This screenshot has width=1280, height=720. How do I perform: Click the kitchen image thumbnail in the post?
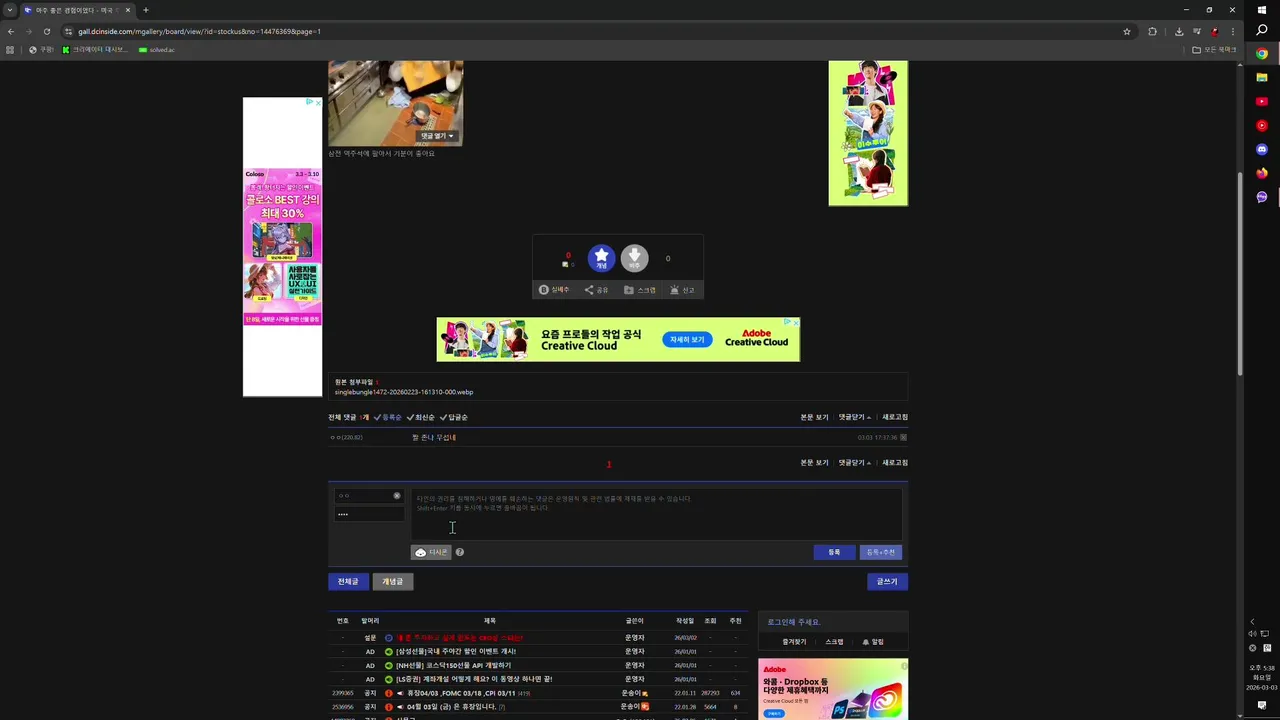pyautogui.click(x=396, y=103)
